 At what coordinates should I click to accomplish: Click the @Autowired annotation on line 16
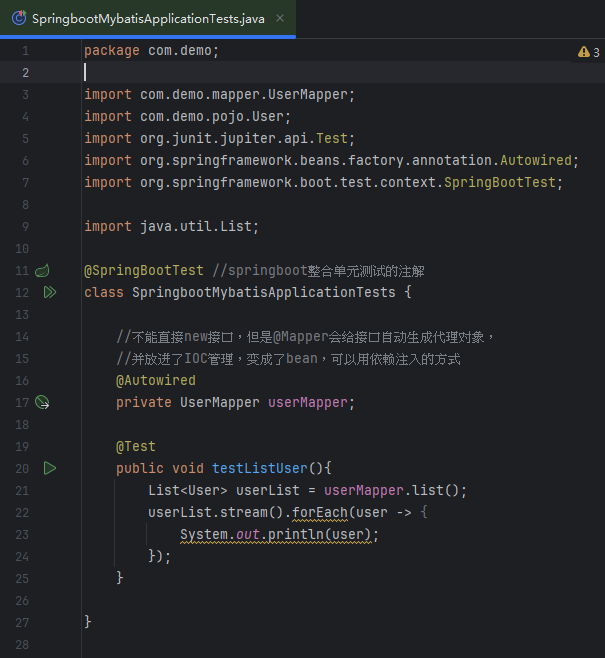156,381
